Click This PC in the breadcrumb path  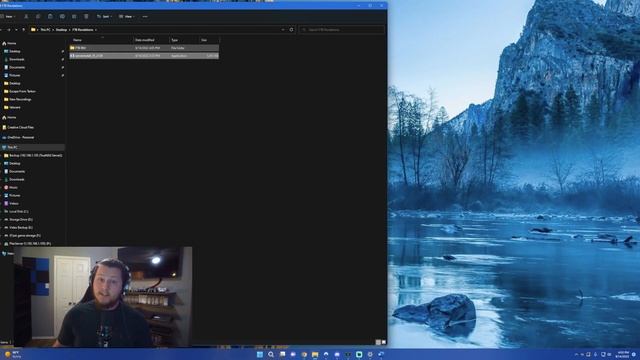click(x=45, y=30)
